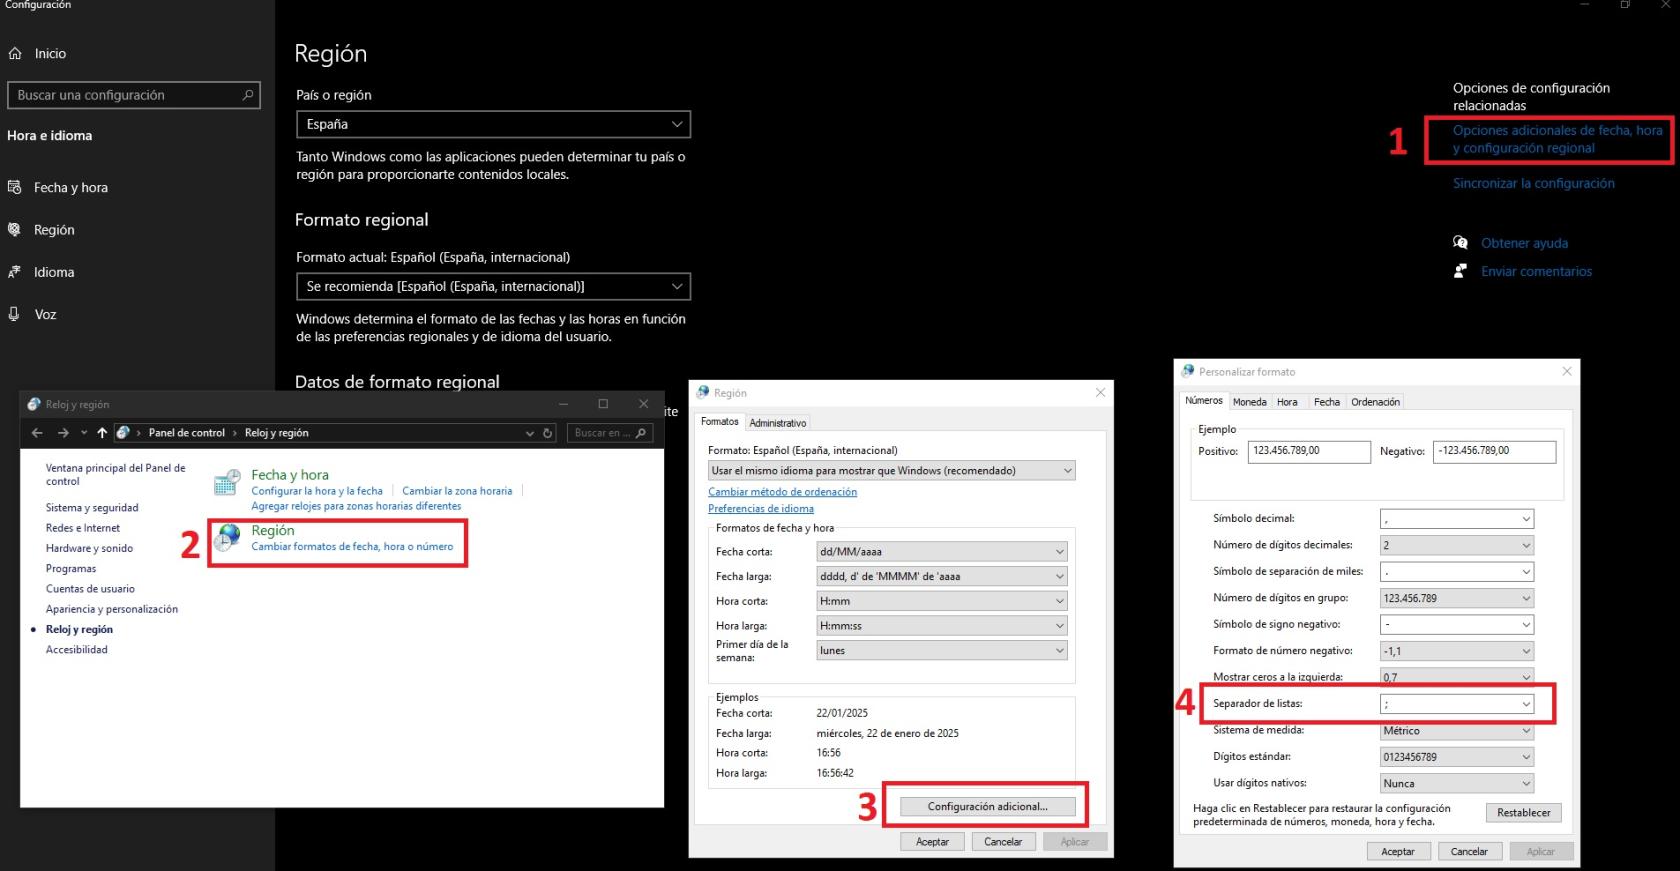Screen dimensions: 1680x871
Task: Open Número de dígitos decimales dropdown
Action: [1457, 545]
